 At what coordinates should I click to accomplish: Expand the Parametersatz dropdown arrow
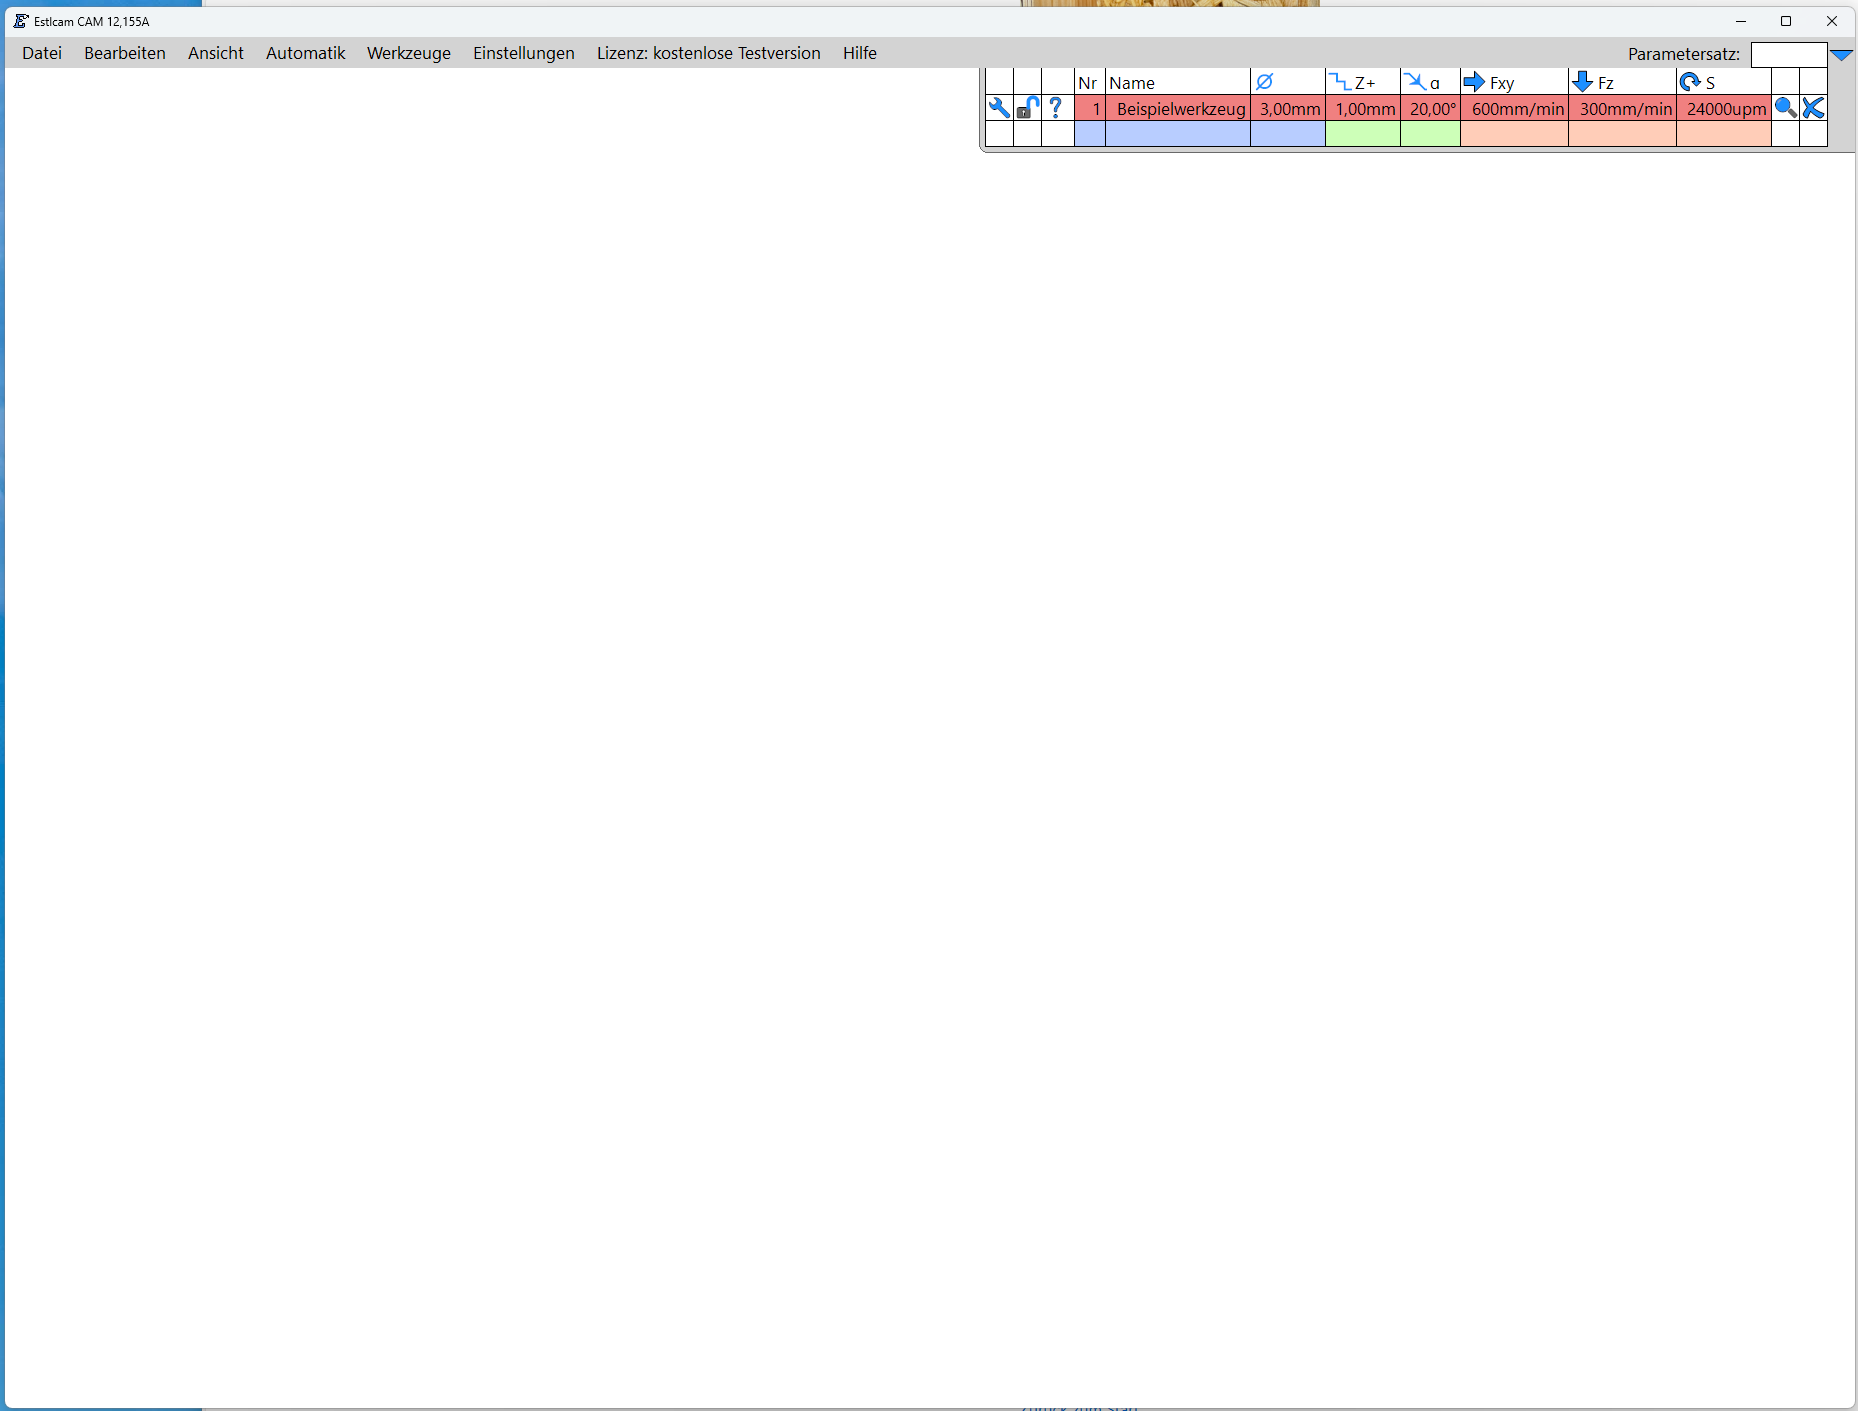pos(1841,55)
